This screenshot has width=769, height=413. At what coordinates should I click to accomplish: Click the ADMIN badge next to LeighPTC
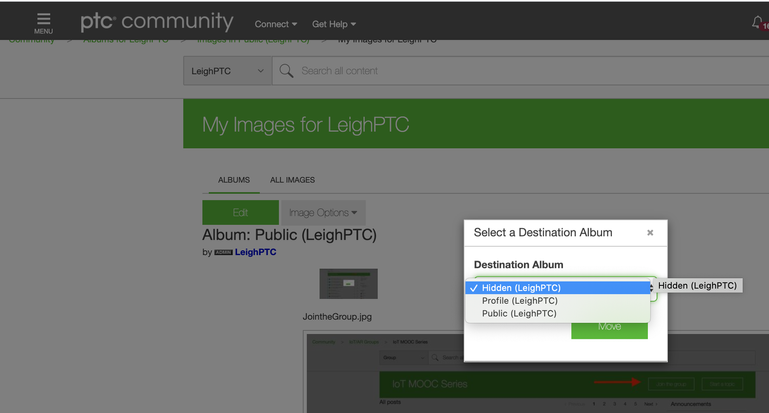pos(223,253)
